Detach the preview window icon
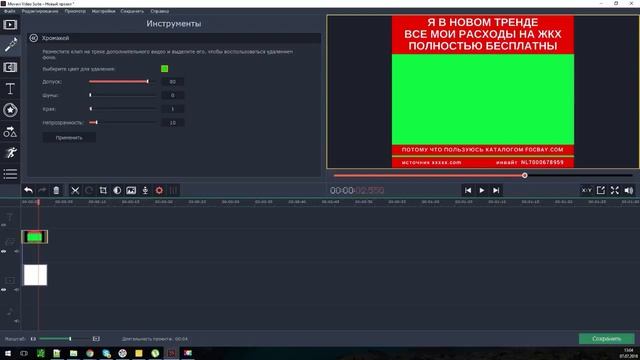The image size is (640, 360). click(x=601, y=190)
